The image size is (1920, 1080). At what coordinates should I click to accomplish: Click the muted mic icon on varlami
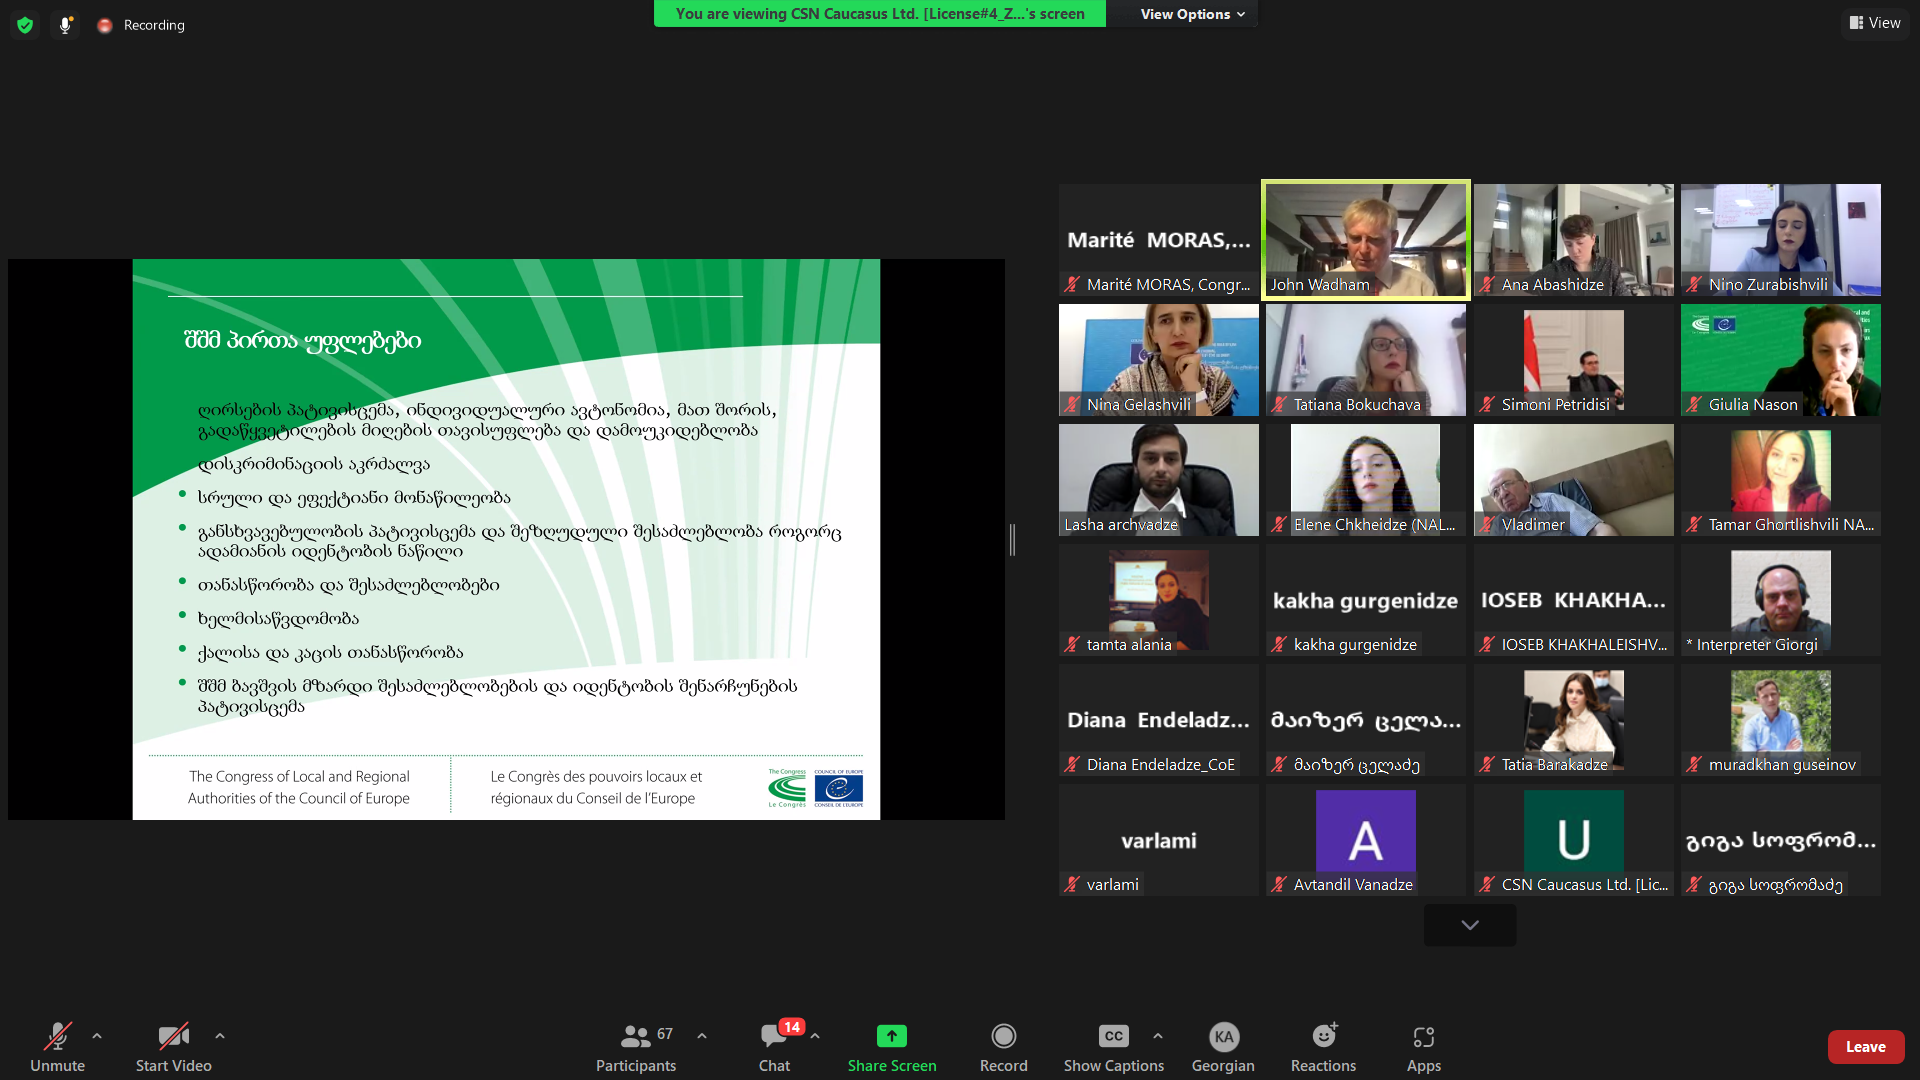(1072, 885)
